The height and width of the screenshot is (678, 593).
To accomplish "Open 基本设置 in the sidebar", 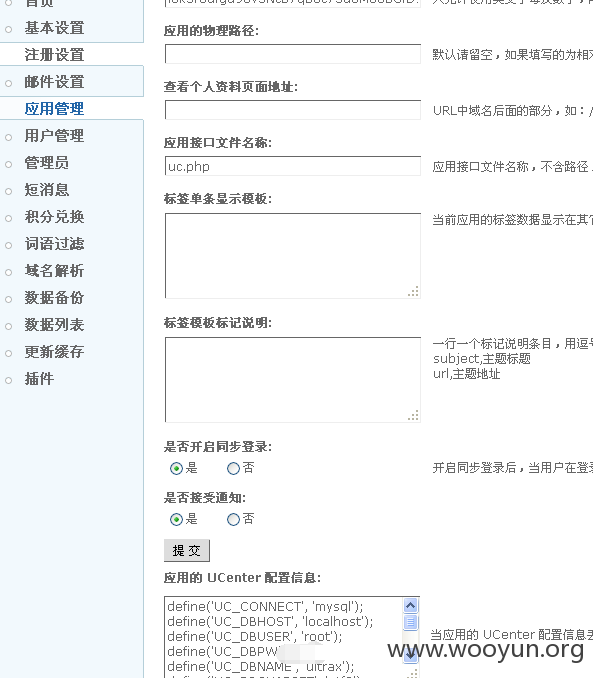I will 54,29.
